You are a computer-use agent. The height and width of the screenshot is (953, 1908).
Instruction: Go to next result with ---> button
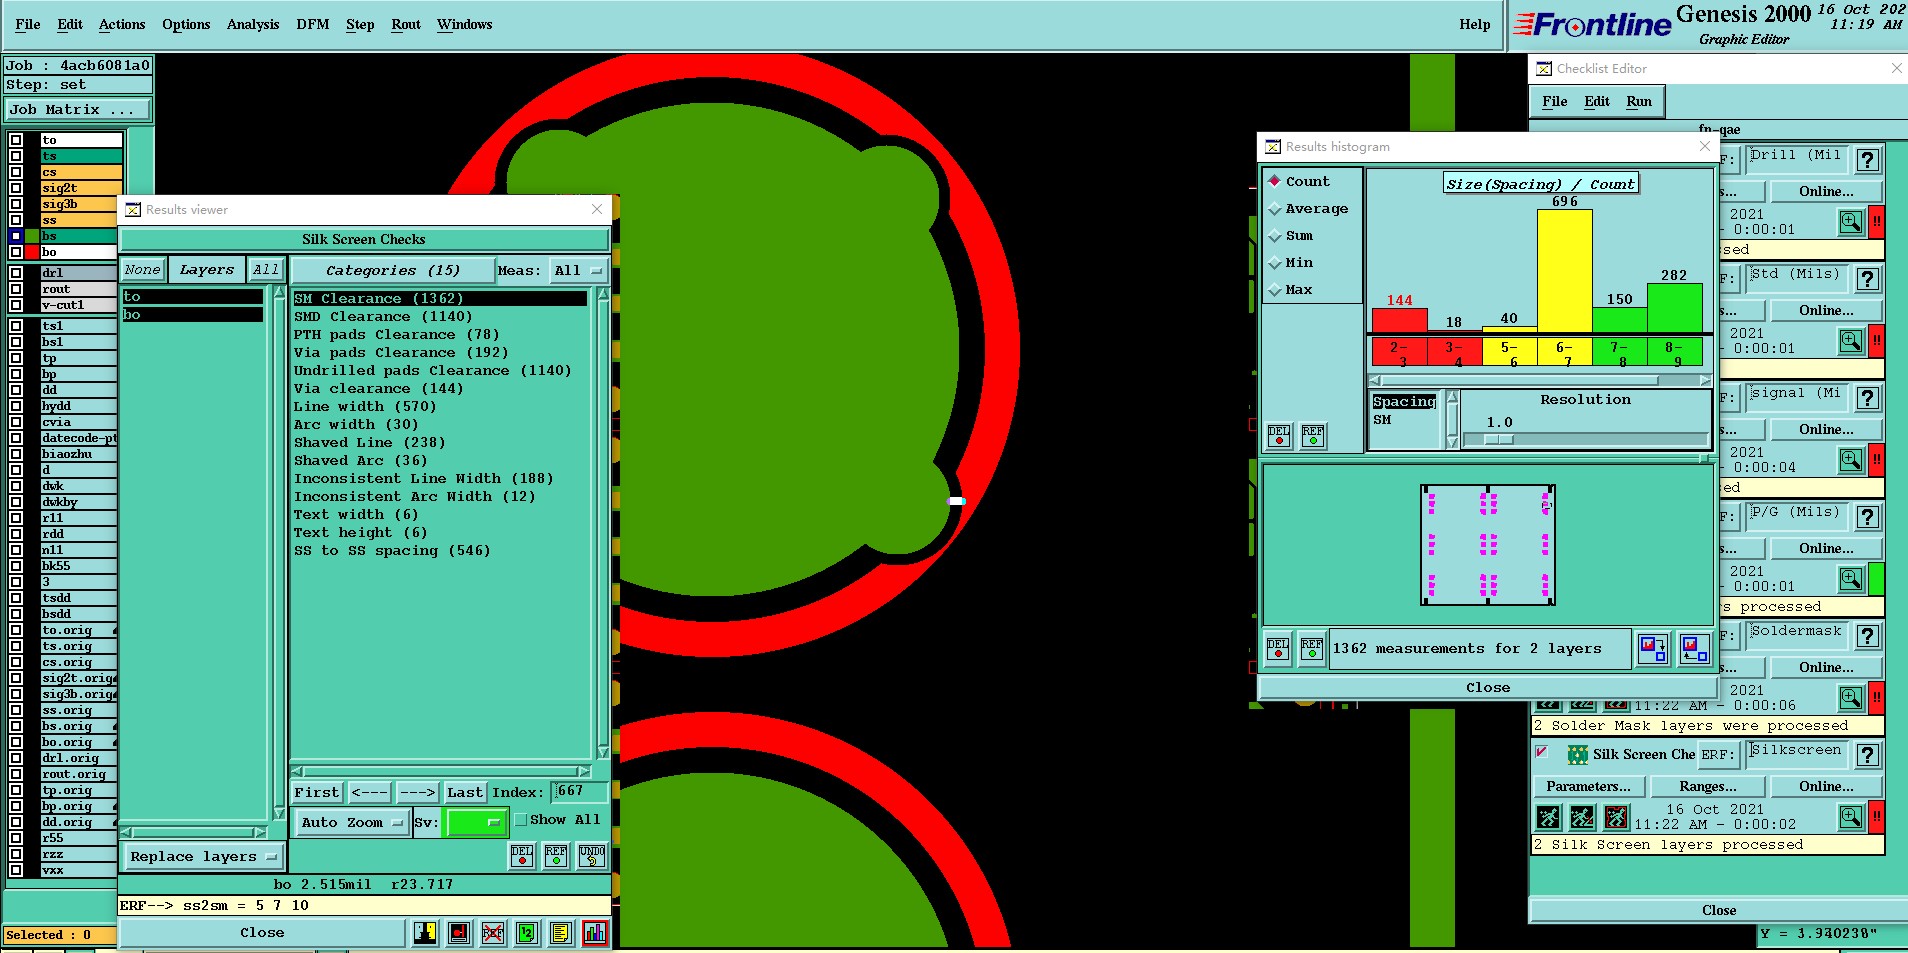click(417, 792)
